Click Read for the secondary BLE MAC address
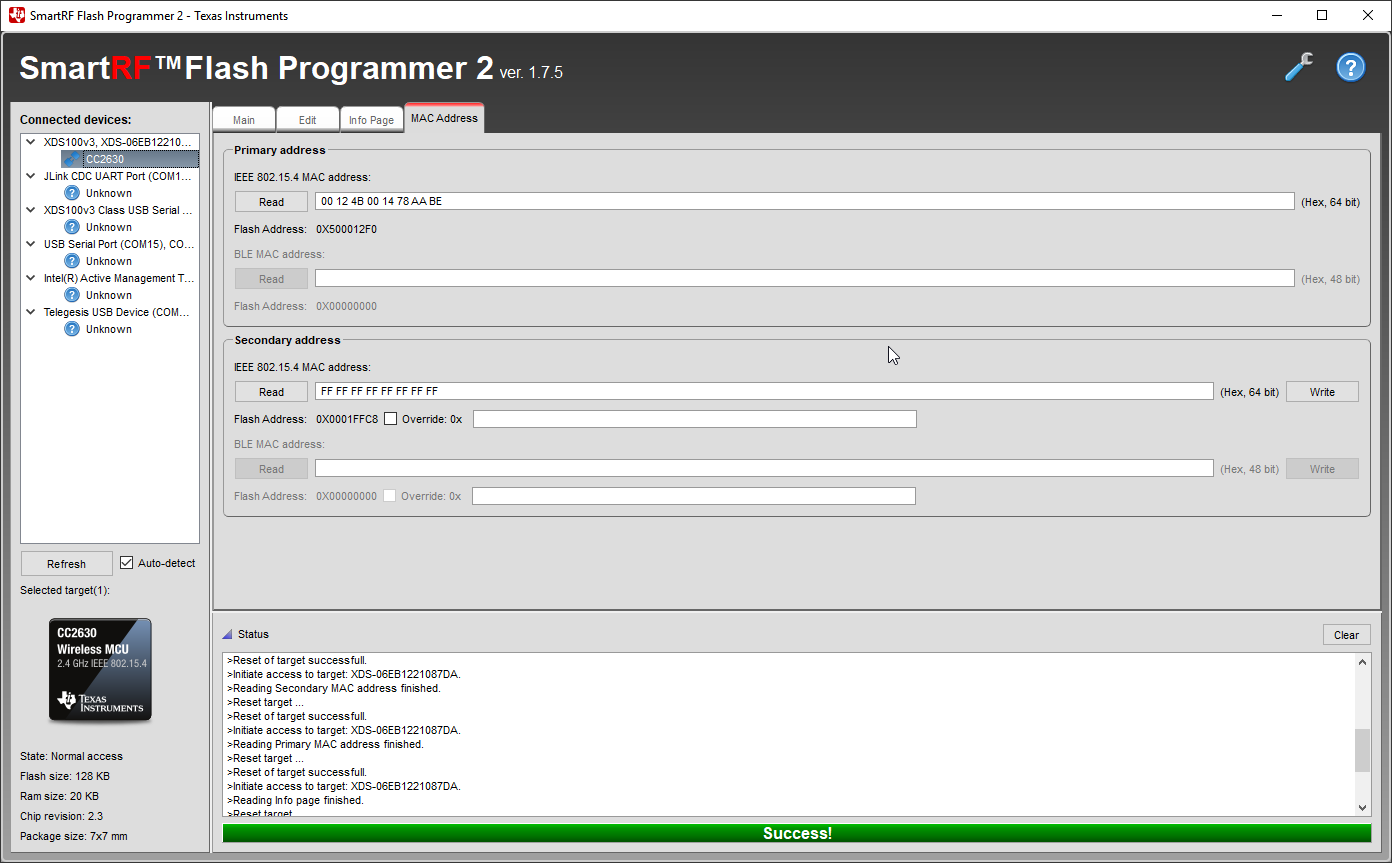 click(271, 469)
